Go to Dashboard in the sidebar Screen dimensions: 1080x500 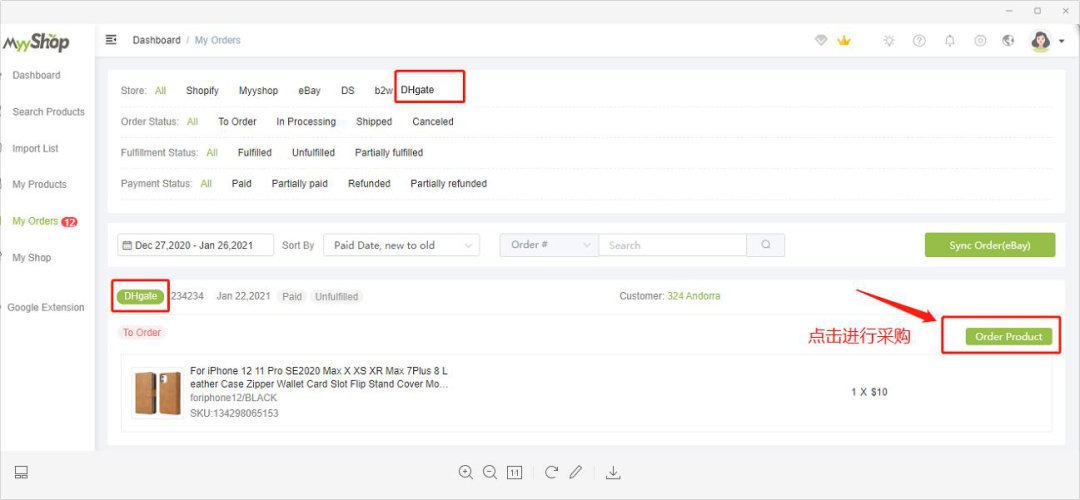(37, 75)
